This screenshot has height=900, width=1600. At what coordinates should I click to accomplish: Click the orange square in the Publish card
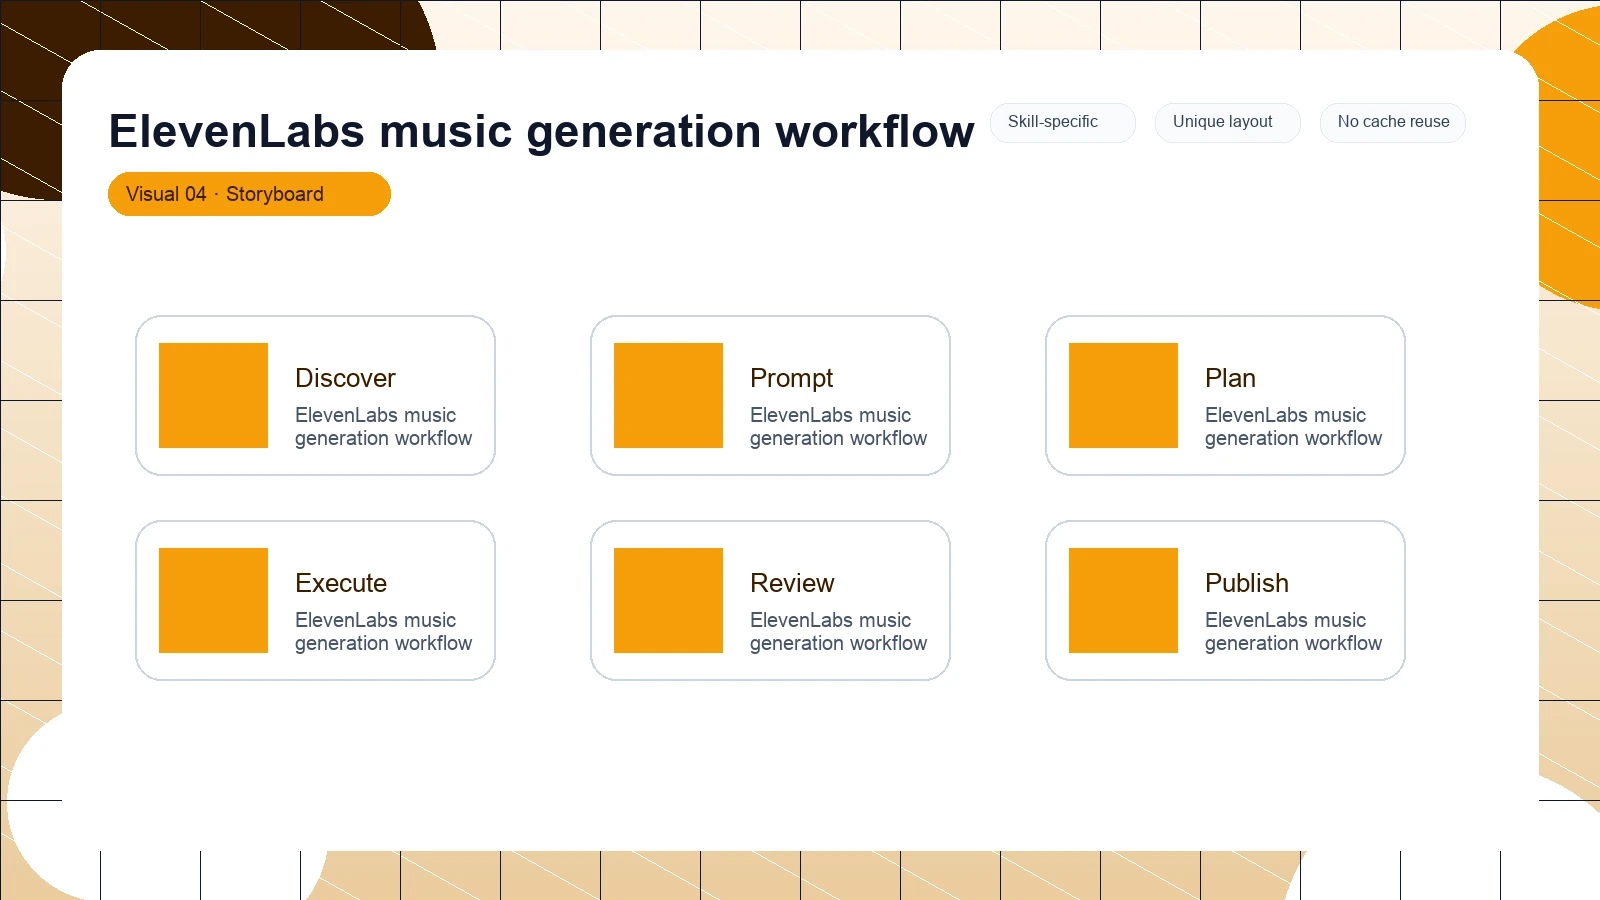(x=1123, y=600)
